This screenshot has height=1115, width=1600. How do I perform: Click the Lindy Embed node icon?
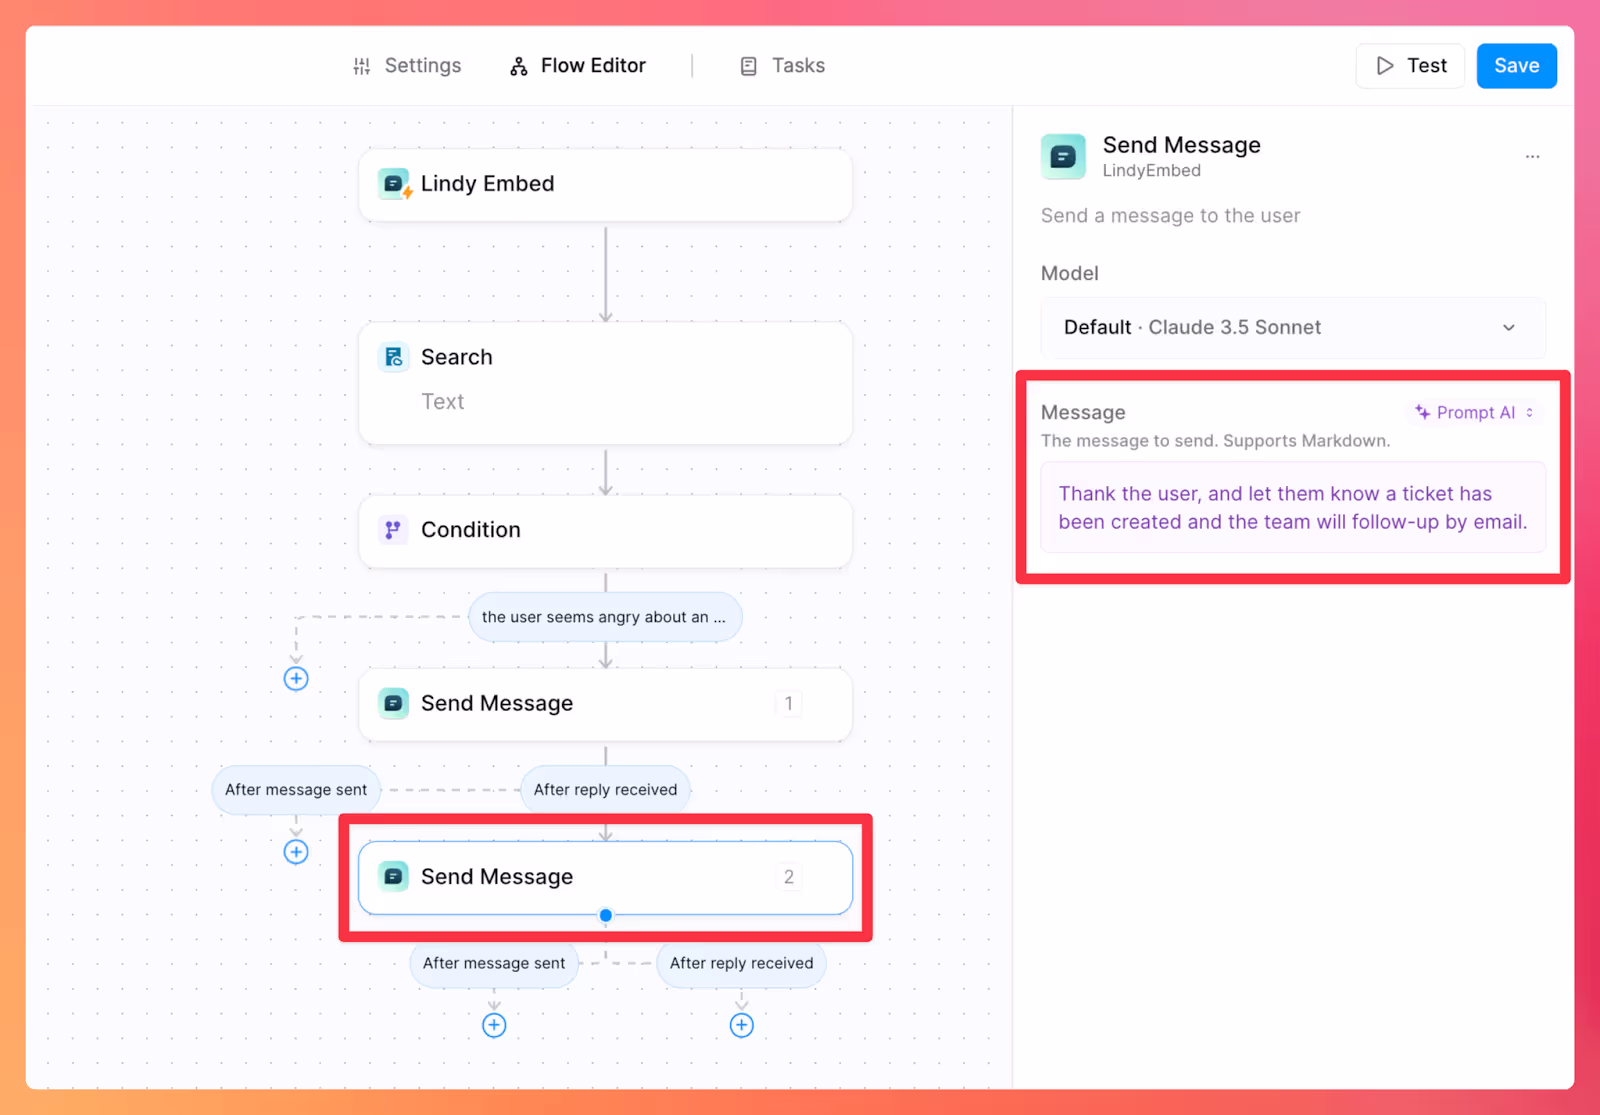[394, 184]
